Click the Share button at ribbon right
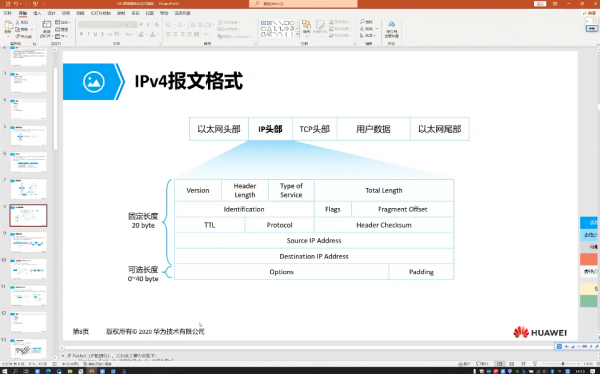Screen dimensions: 600x374 (590, 13)
